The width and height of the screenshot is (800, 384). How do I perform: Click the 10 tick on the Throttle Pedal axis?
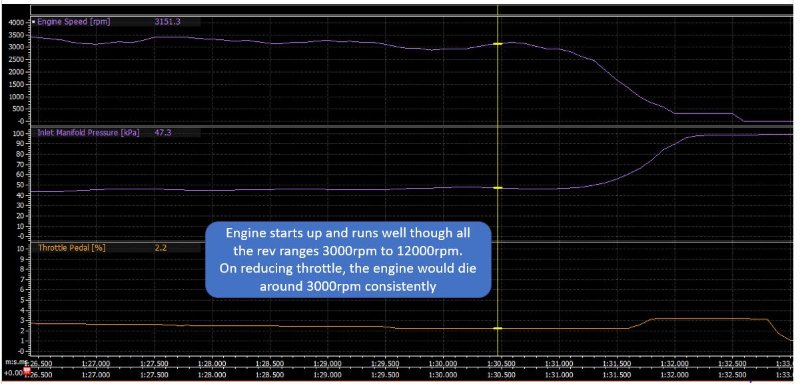click(x=20, y=248)
